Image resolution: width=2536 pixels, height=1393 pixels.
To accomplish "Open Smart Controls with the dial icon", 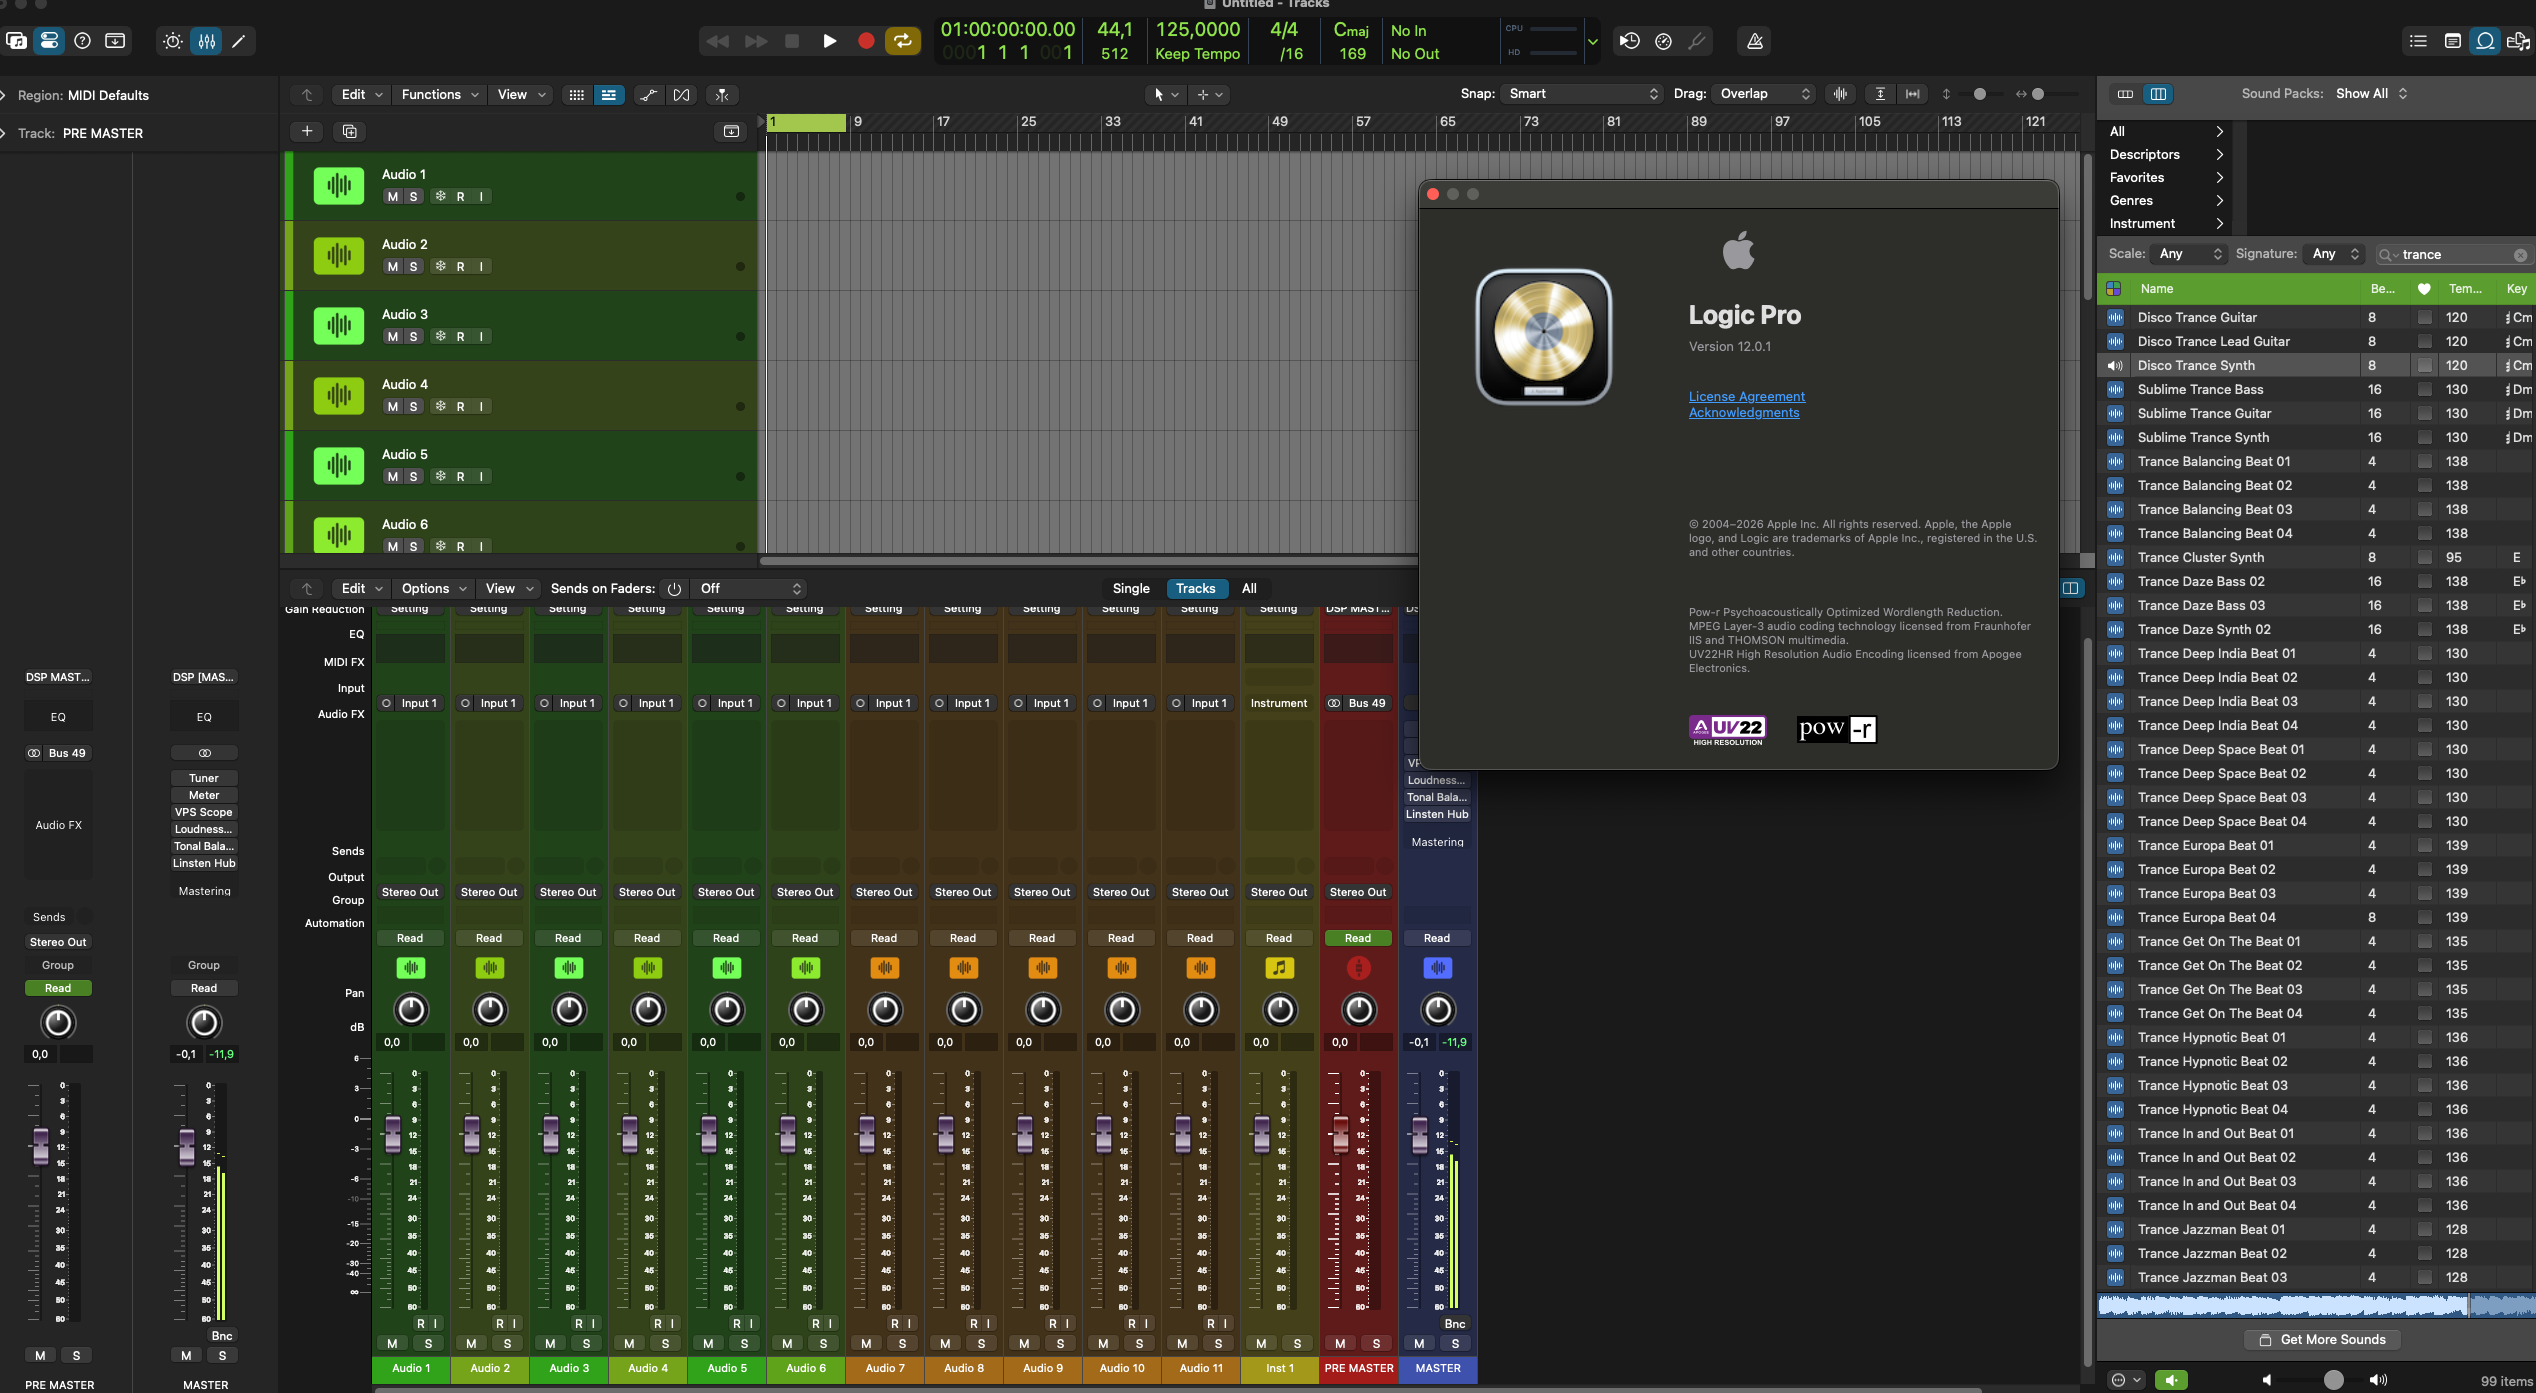I will click(173, 41).
